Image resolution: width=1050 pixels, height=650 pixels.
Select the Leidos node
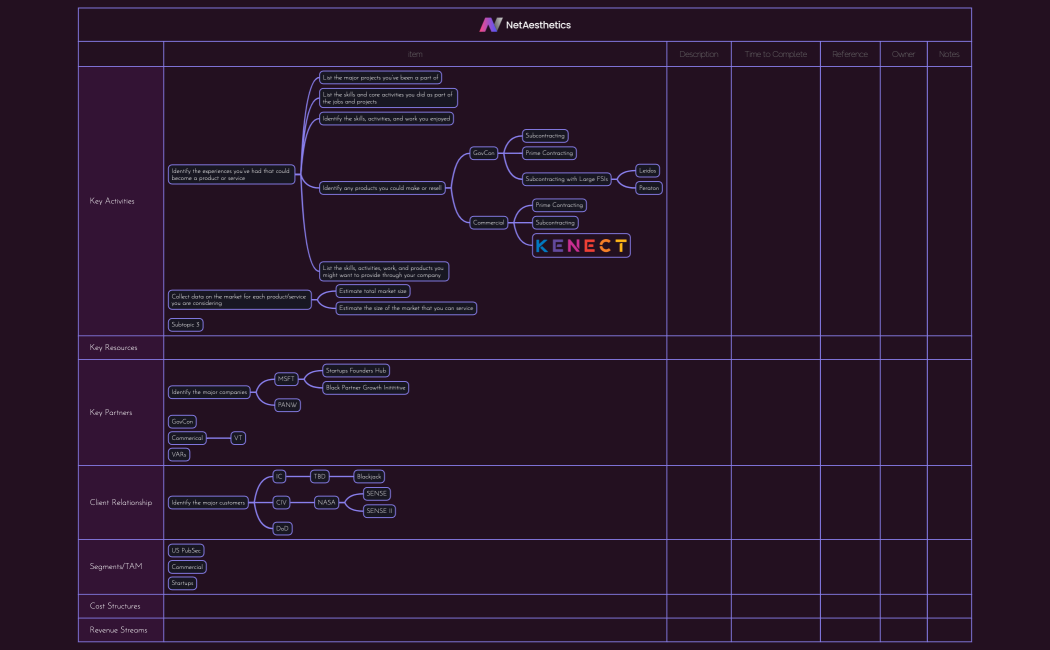pyautogui.click(x=648, y=171)
